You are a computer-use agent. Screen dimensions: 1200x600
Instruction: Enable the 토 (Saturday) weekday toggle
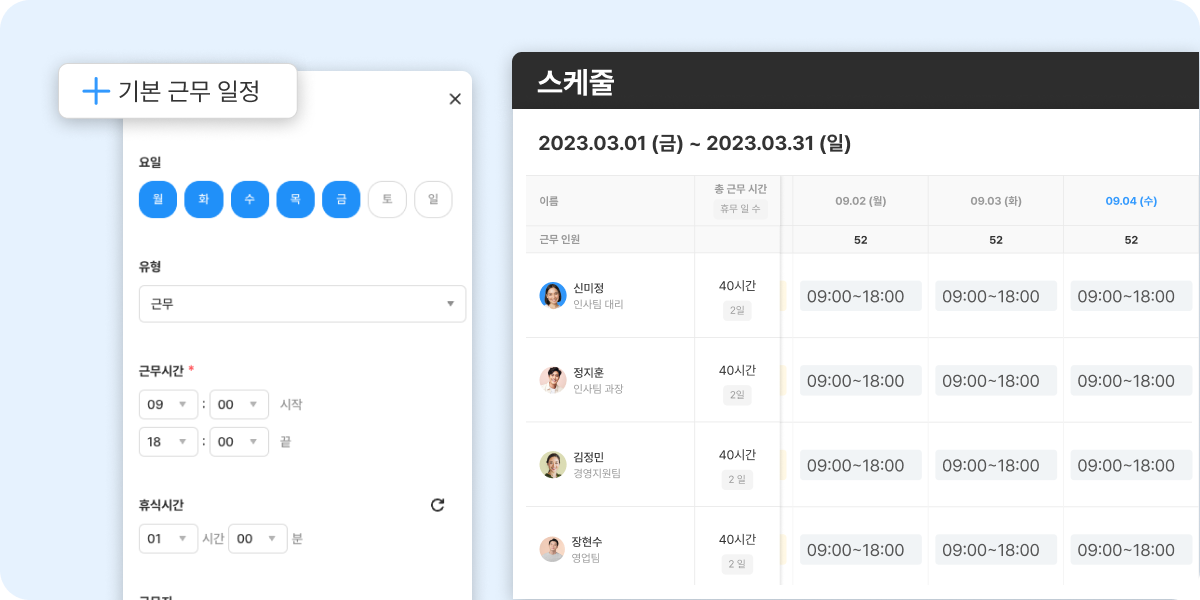coord(387,199)
